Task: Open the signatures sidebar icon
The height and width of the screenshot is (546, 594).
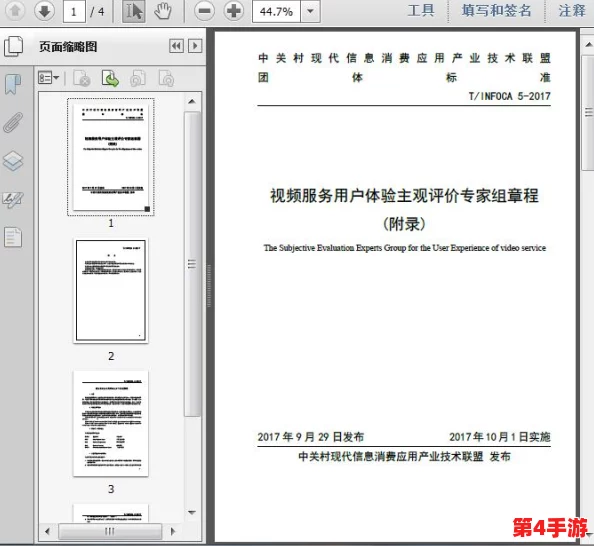Action: coord(13,199)
